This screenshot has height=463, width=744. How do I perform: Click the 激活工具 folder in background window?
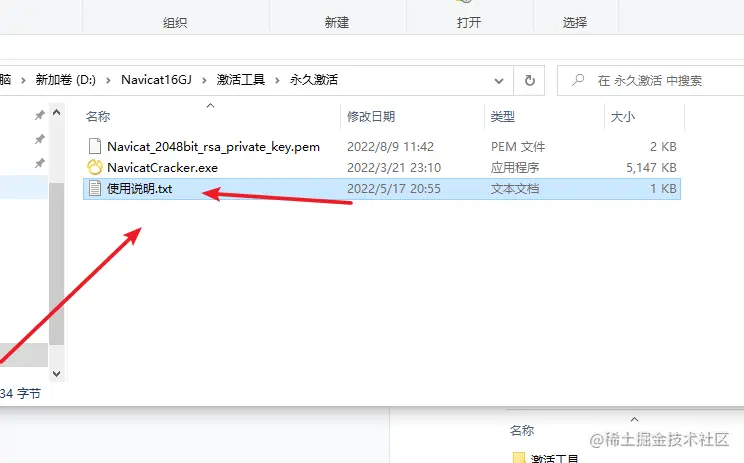(546, 458)
